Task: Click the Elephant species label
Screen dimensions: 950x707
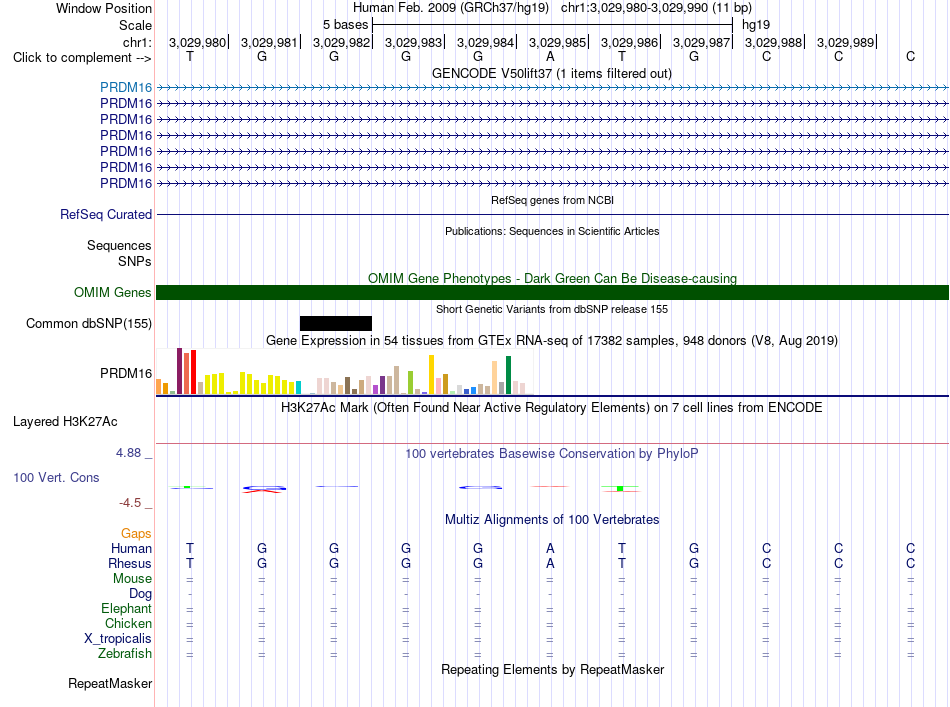Action: click(126, 608)
